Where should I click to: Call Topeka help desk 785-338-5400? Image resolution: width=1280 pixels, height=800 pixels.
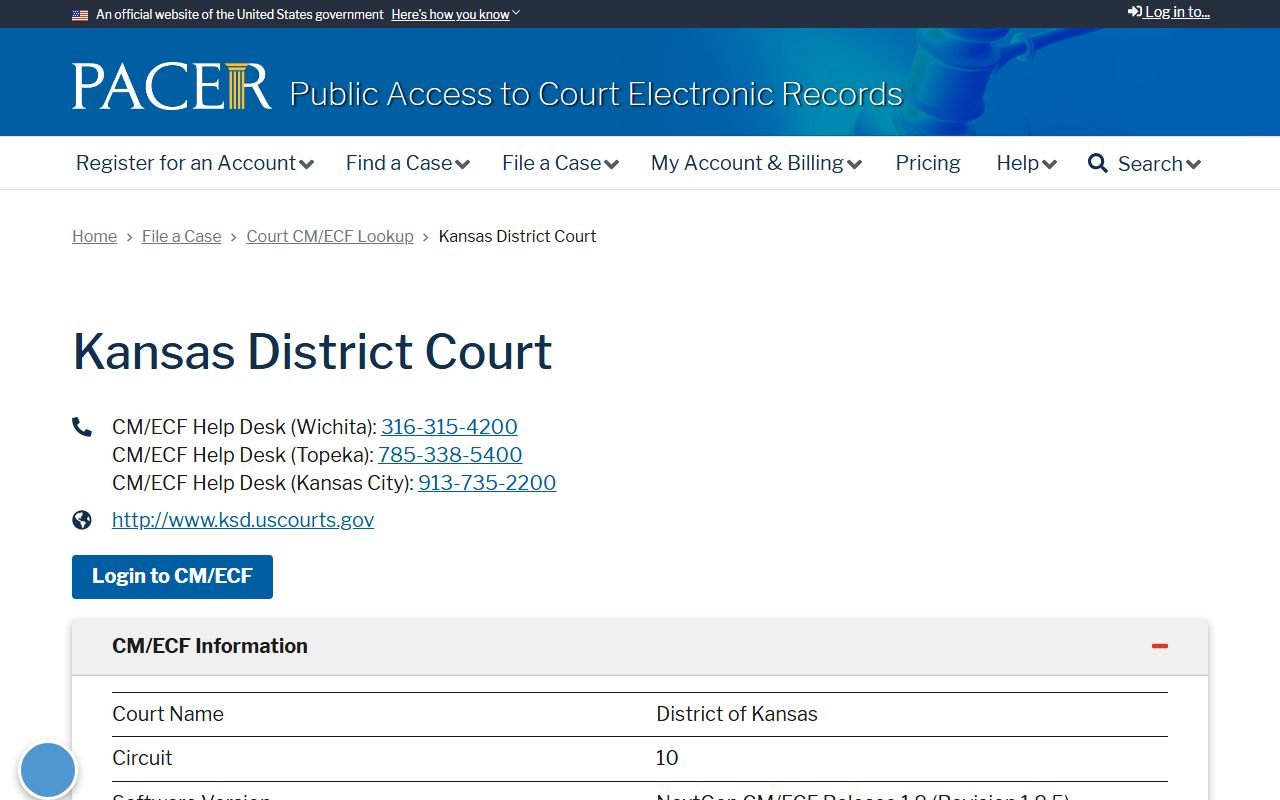coord(450,455)
